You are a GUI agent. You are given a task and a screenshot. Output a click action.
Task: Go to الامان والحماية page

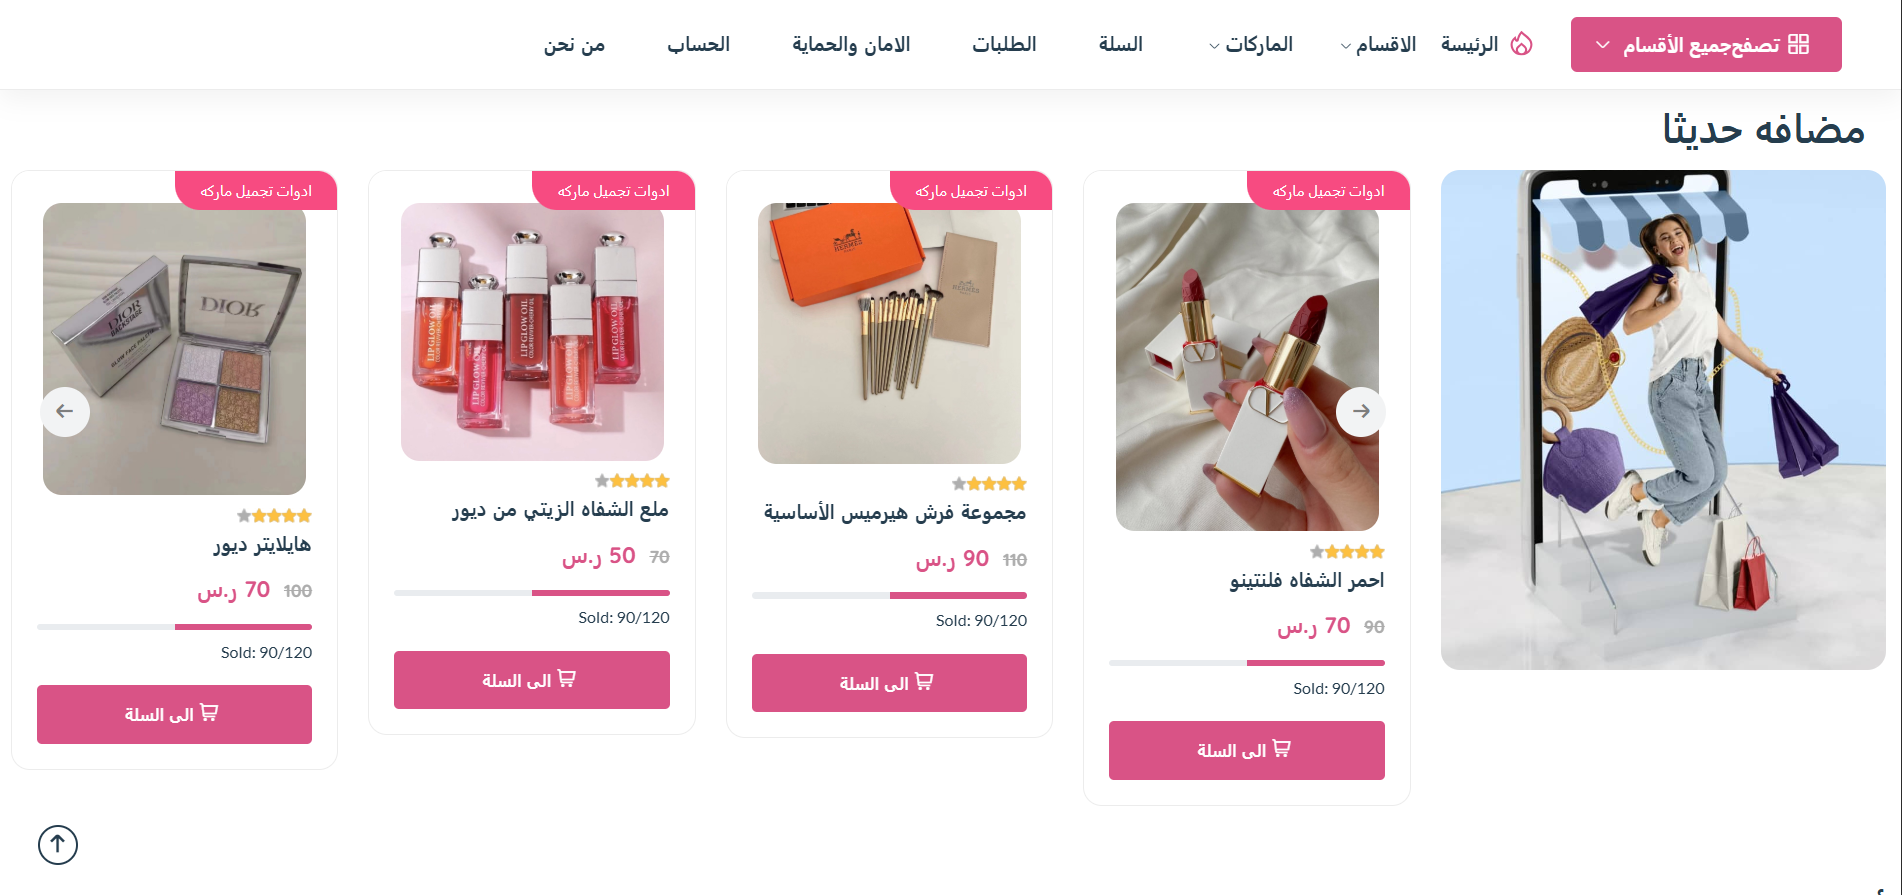click(851, 45)
